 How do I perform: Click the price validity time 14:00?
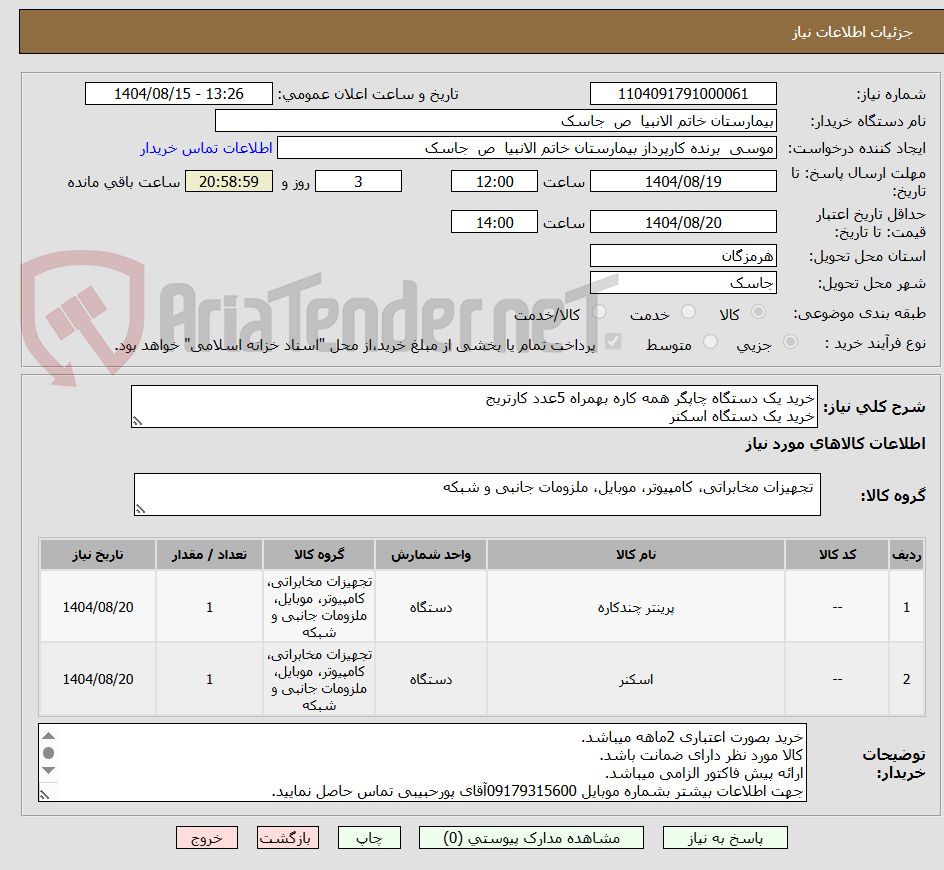pos(494,222)
